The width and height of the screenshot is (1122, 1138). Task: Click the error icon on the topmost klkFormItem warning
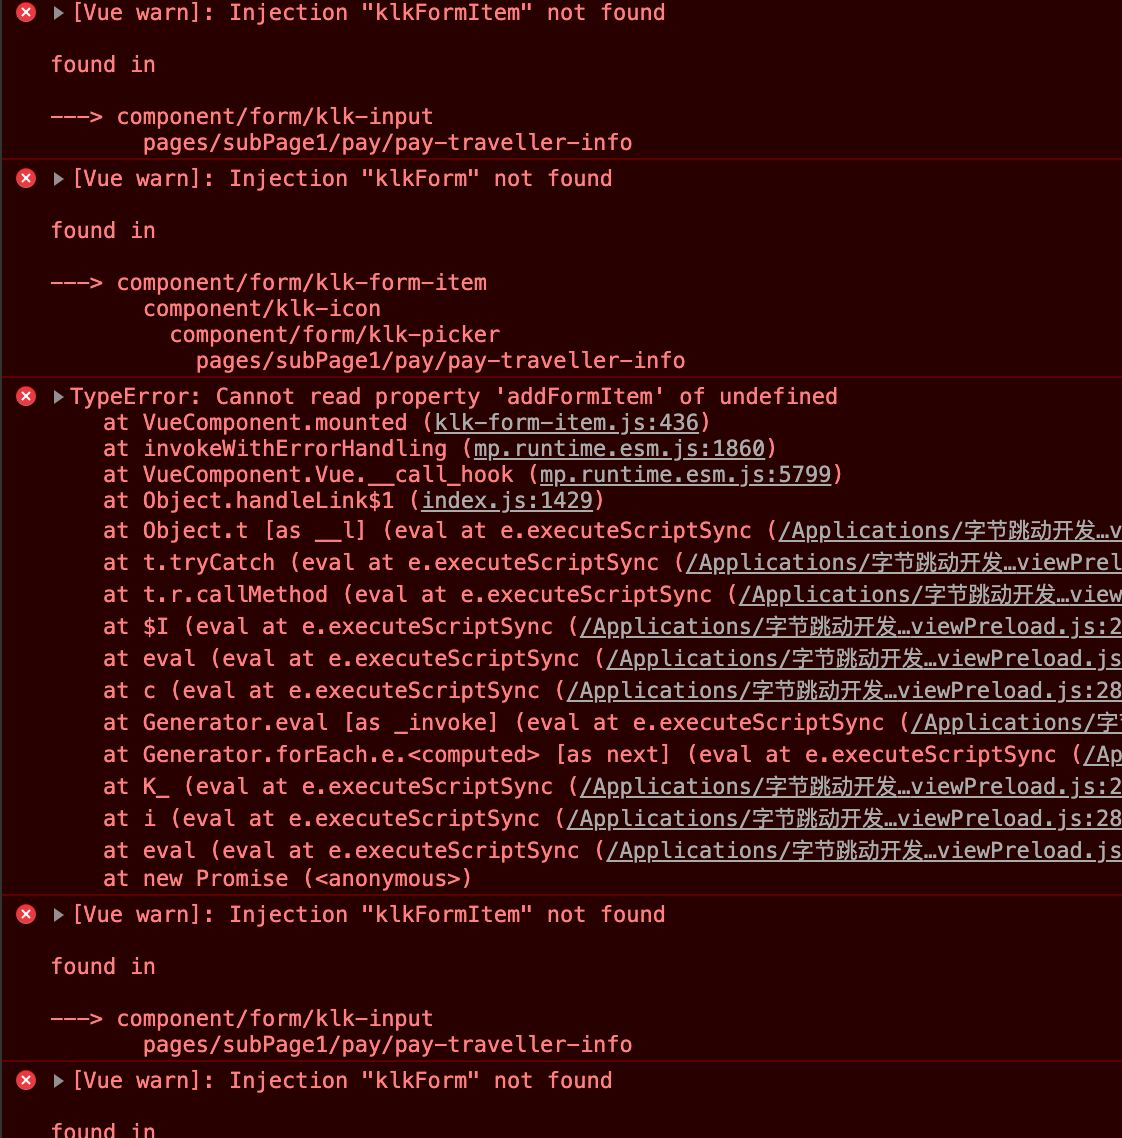pyautogui.click(x=27, y=13)
